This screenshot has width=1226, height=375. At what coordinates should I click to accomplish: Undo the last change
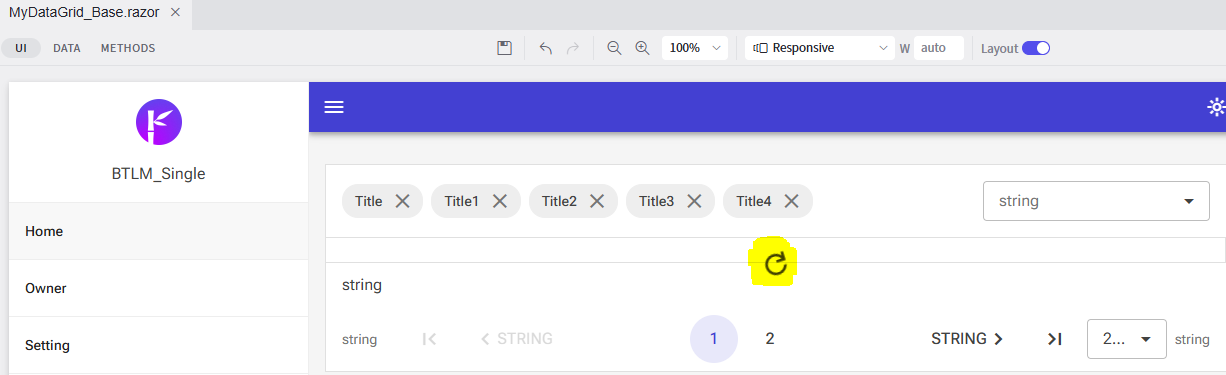545,48
